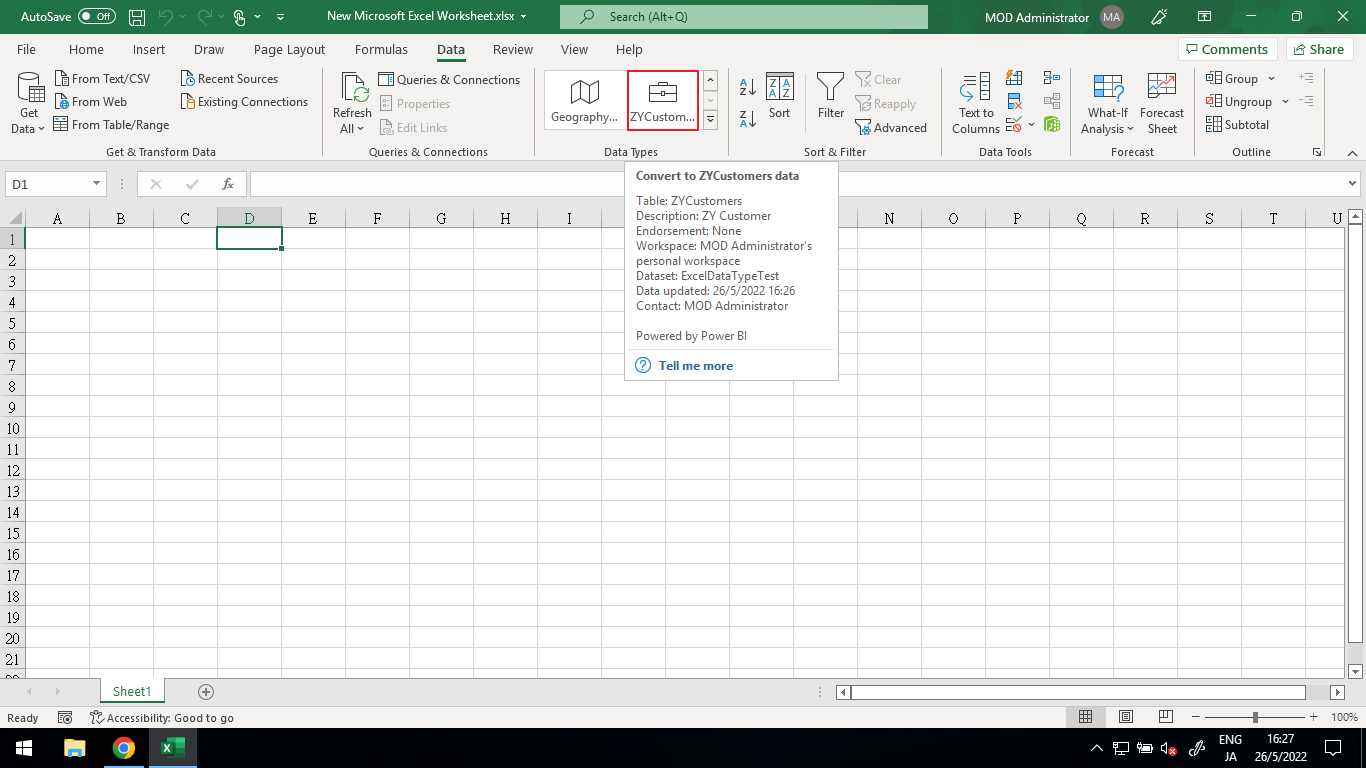Click inside the Name Box
The width and height of the screenshot is (1366, 768).
tap(46, 184)
